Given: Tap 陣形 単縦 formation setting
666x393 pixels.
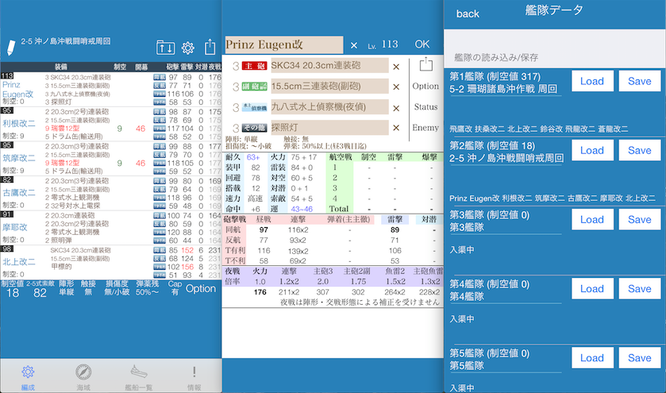Looking at the screenshot, I should pos(66,288).
